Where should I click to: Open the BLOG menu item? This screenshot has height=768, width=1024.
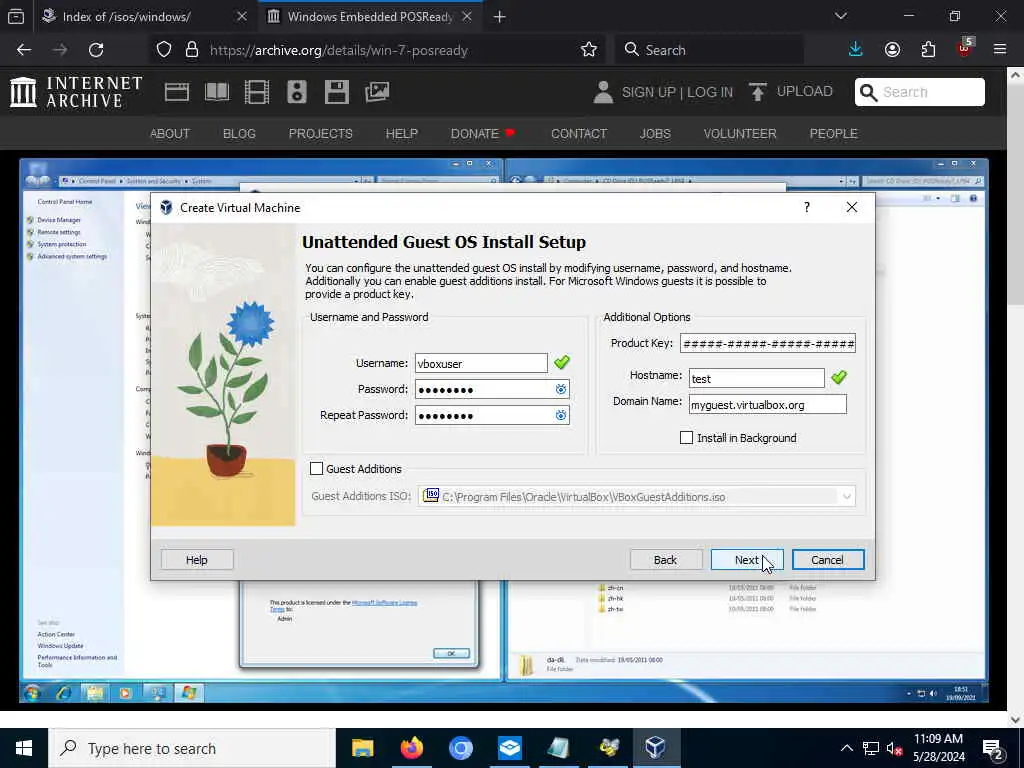pos(239,134)
